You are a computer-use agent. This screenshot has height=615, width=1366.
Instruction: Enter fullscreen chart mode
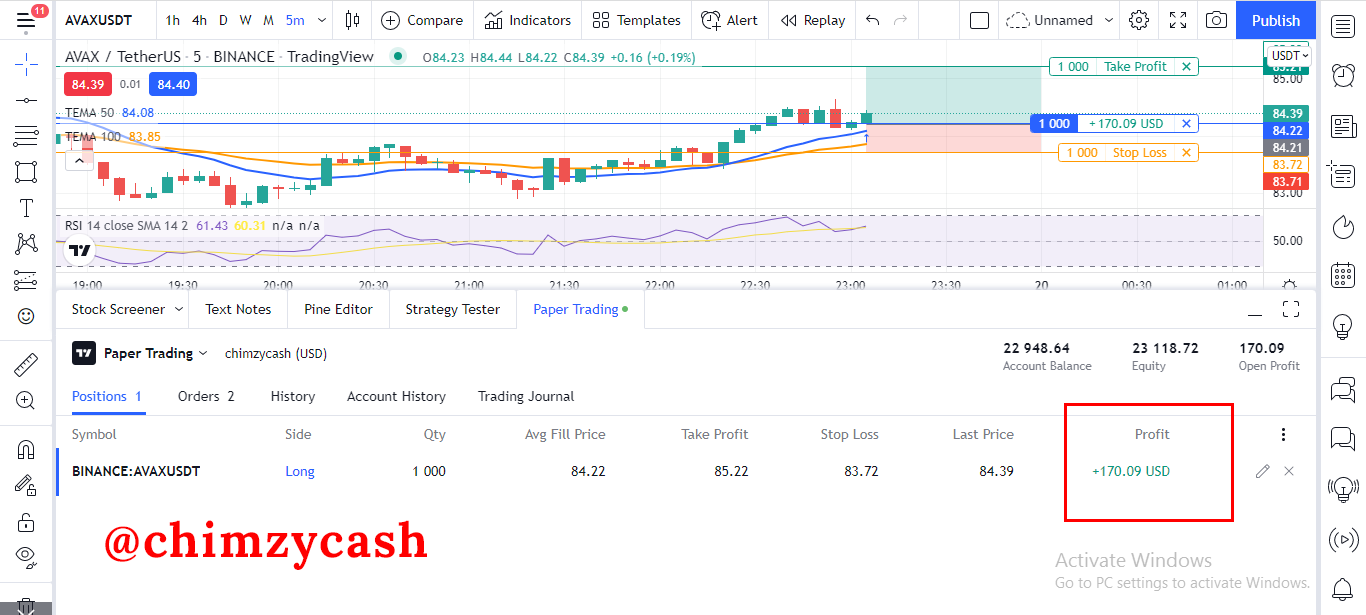click(1178, 20)
